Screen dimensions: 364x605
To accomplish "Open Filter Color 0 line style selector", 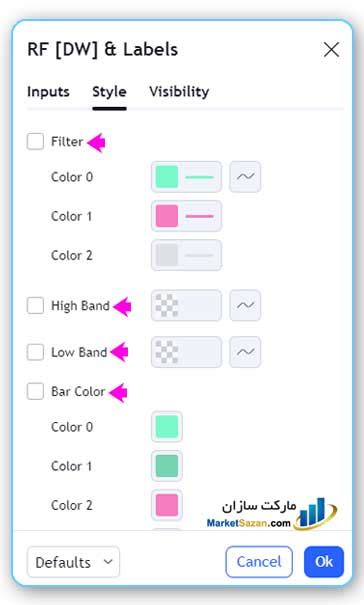I will pyautogui.click(x=186, y=177).
